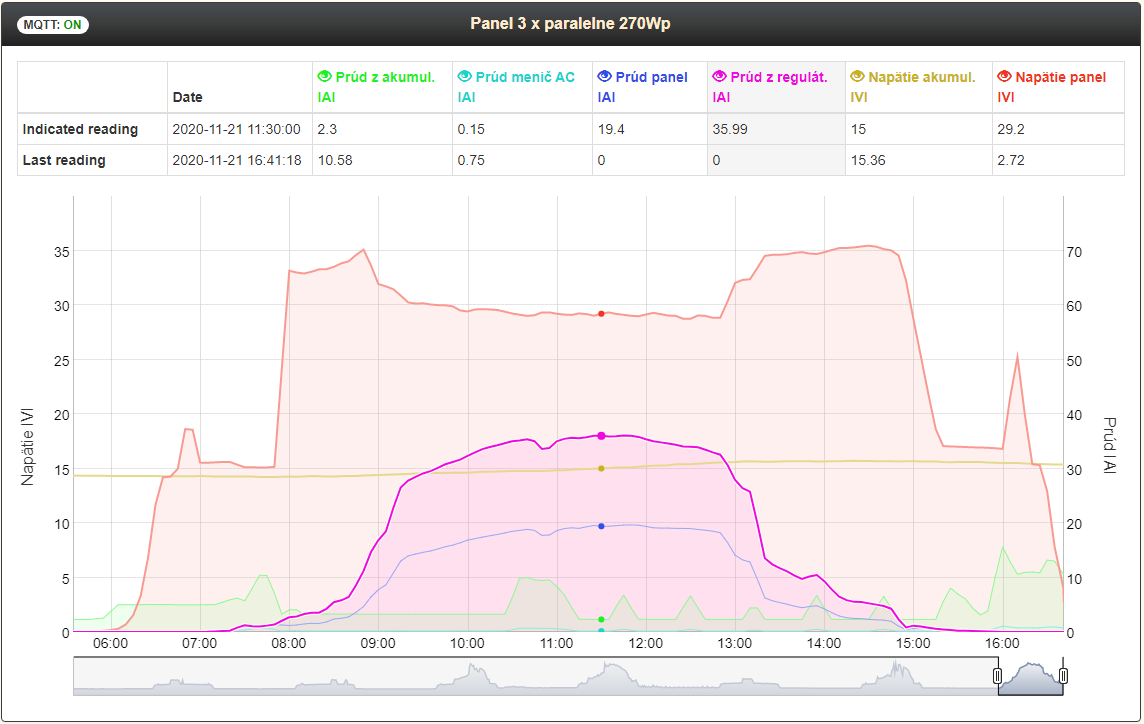Click the Napätie panel column header text
This screenshot has height=724, width=1144.
click(1061, 77)
